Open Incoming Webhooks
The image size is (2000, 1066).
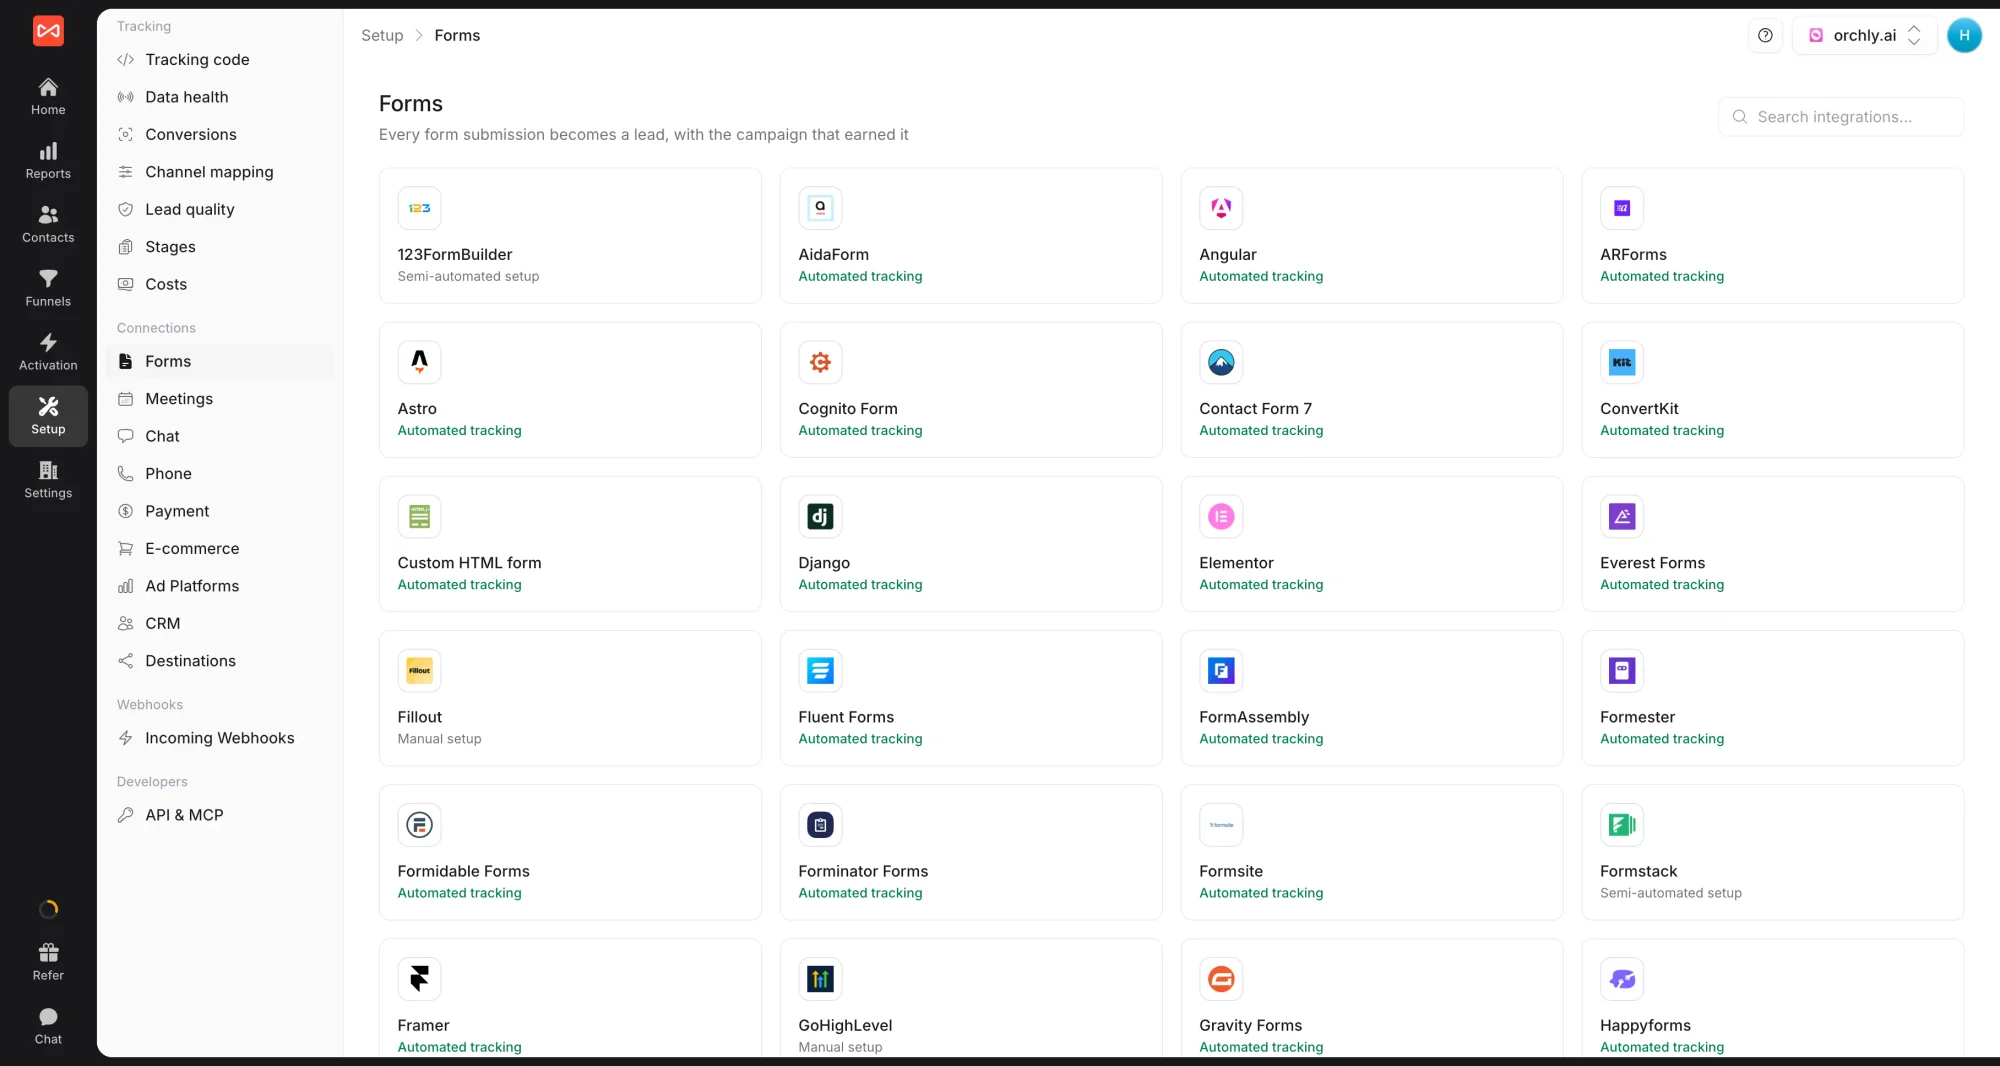tap(220, 738)
